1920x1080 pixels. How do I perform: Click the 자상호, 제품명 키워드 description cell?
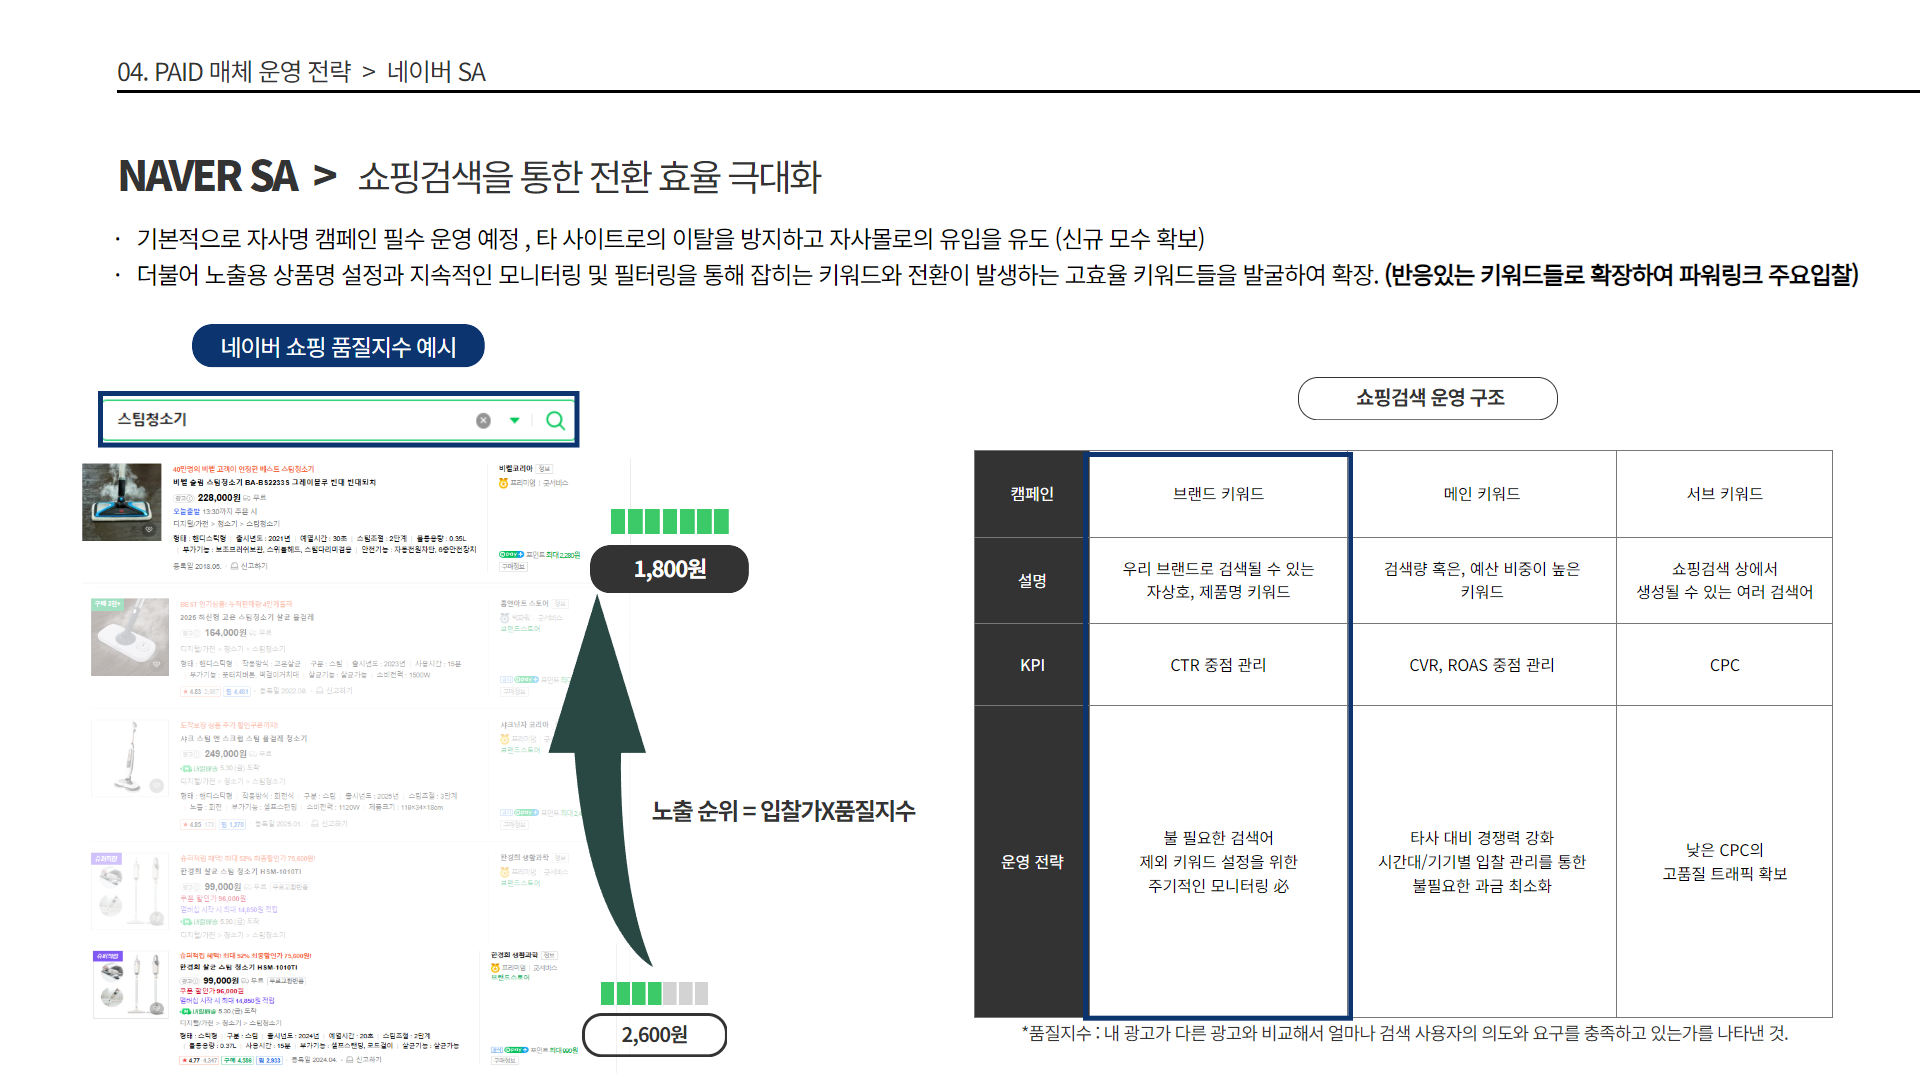1219,581
